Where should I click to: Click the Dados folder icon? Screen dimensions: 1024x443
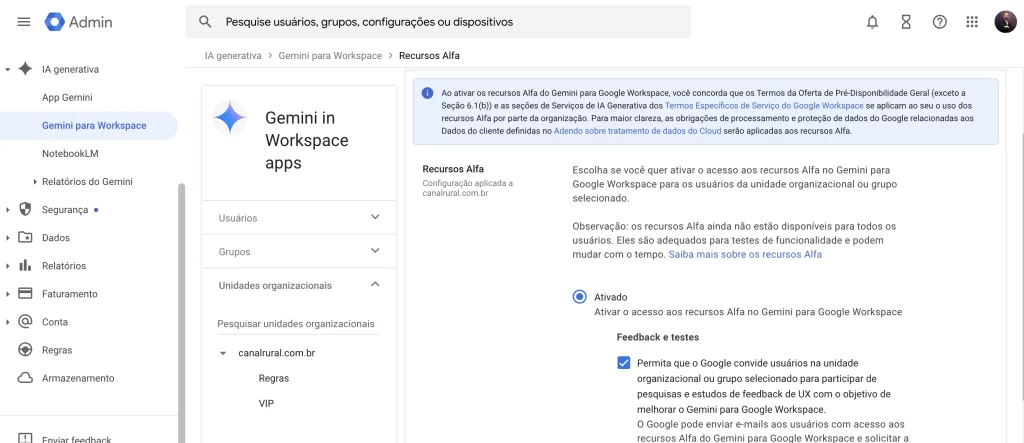tap(25, 237)
